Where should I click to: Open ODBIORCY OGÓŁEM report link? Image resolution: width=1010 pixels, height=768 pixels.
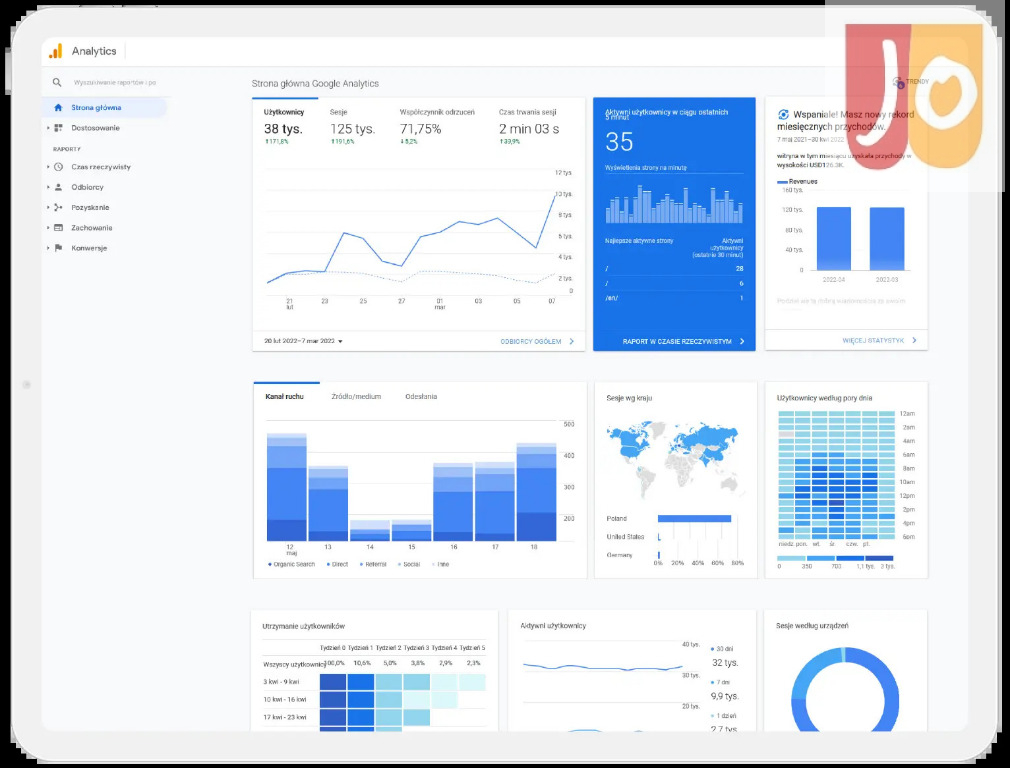point(531,341)
